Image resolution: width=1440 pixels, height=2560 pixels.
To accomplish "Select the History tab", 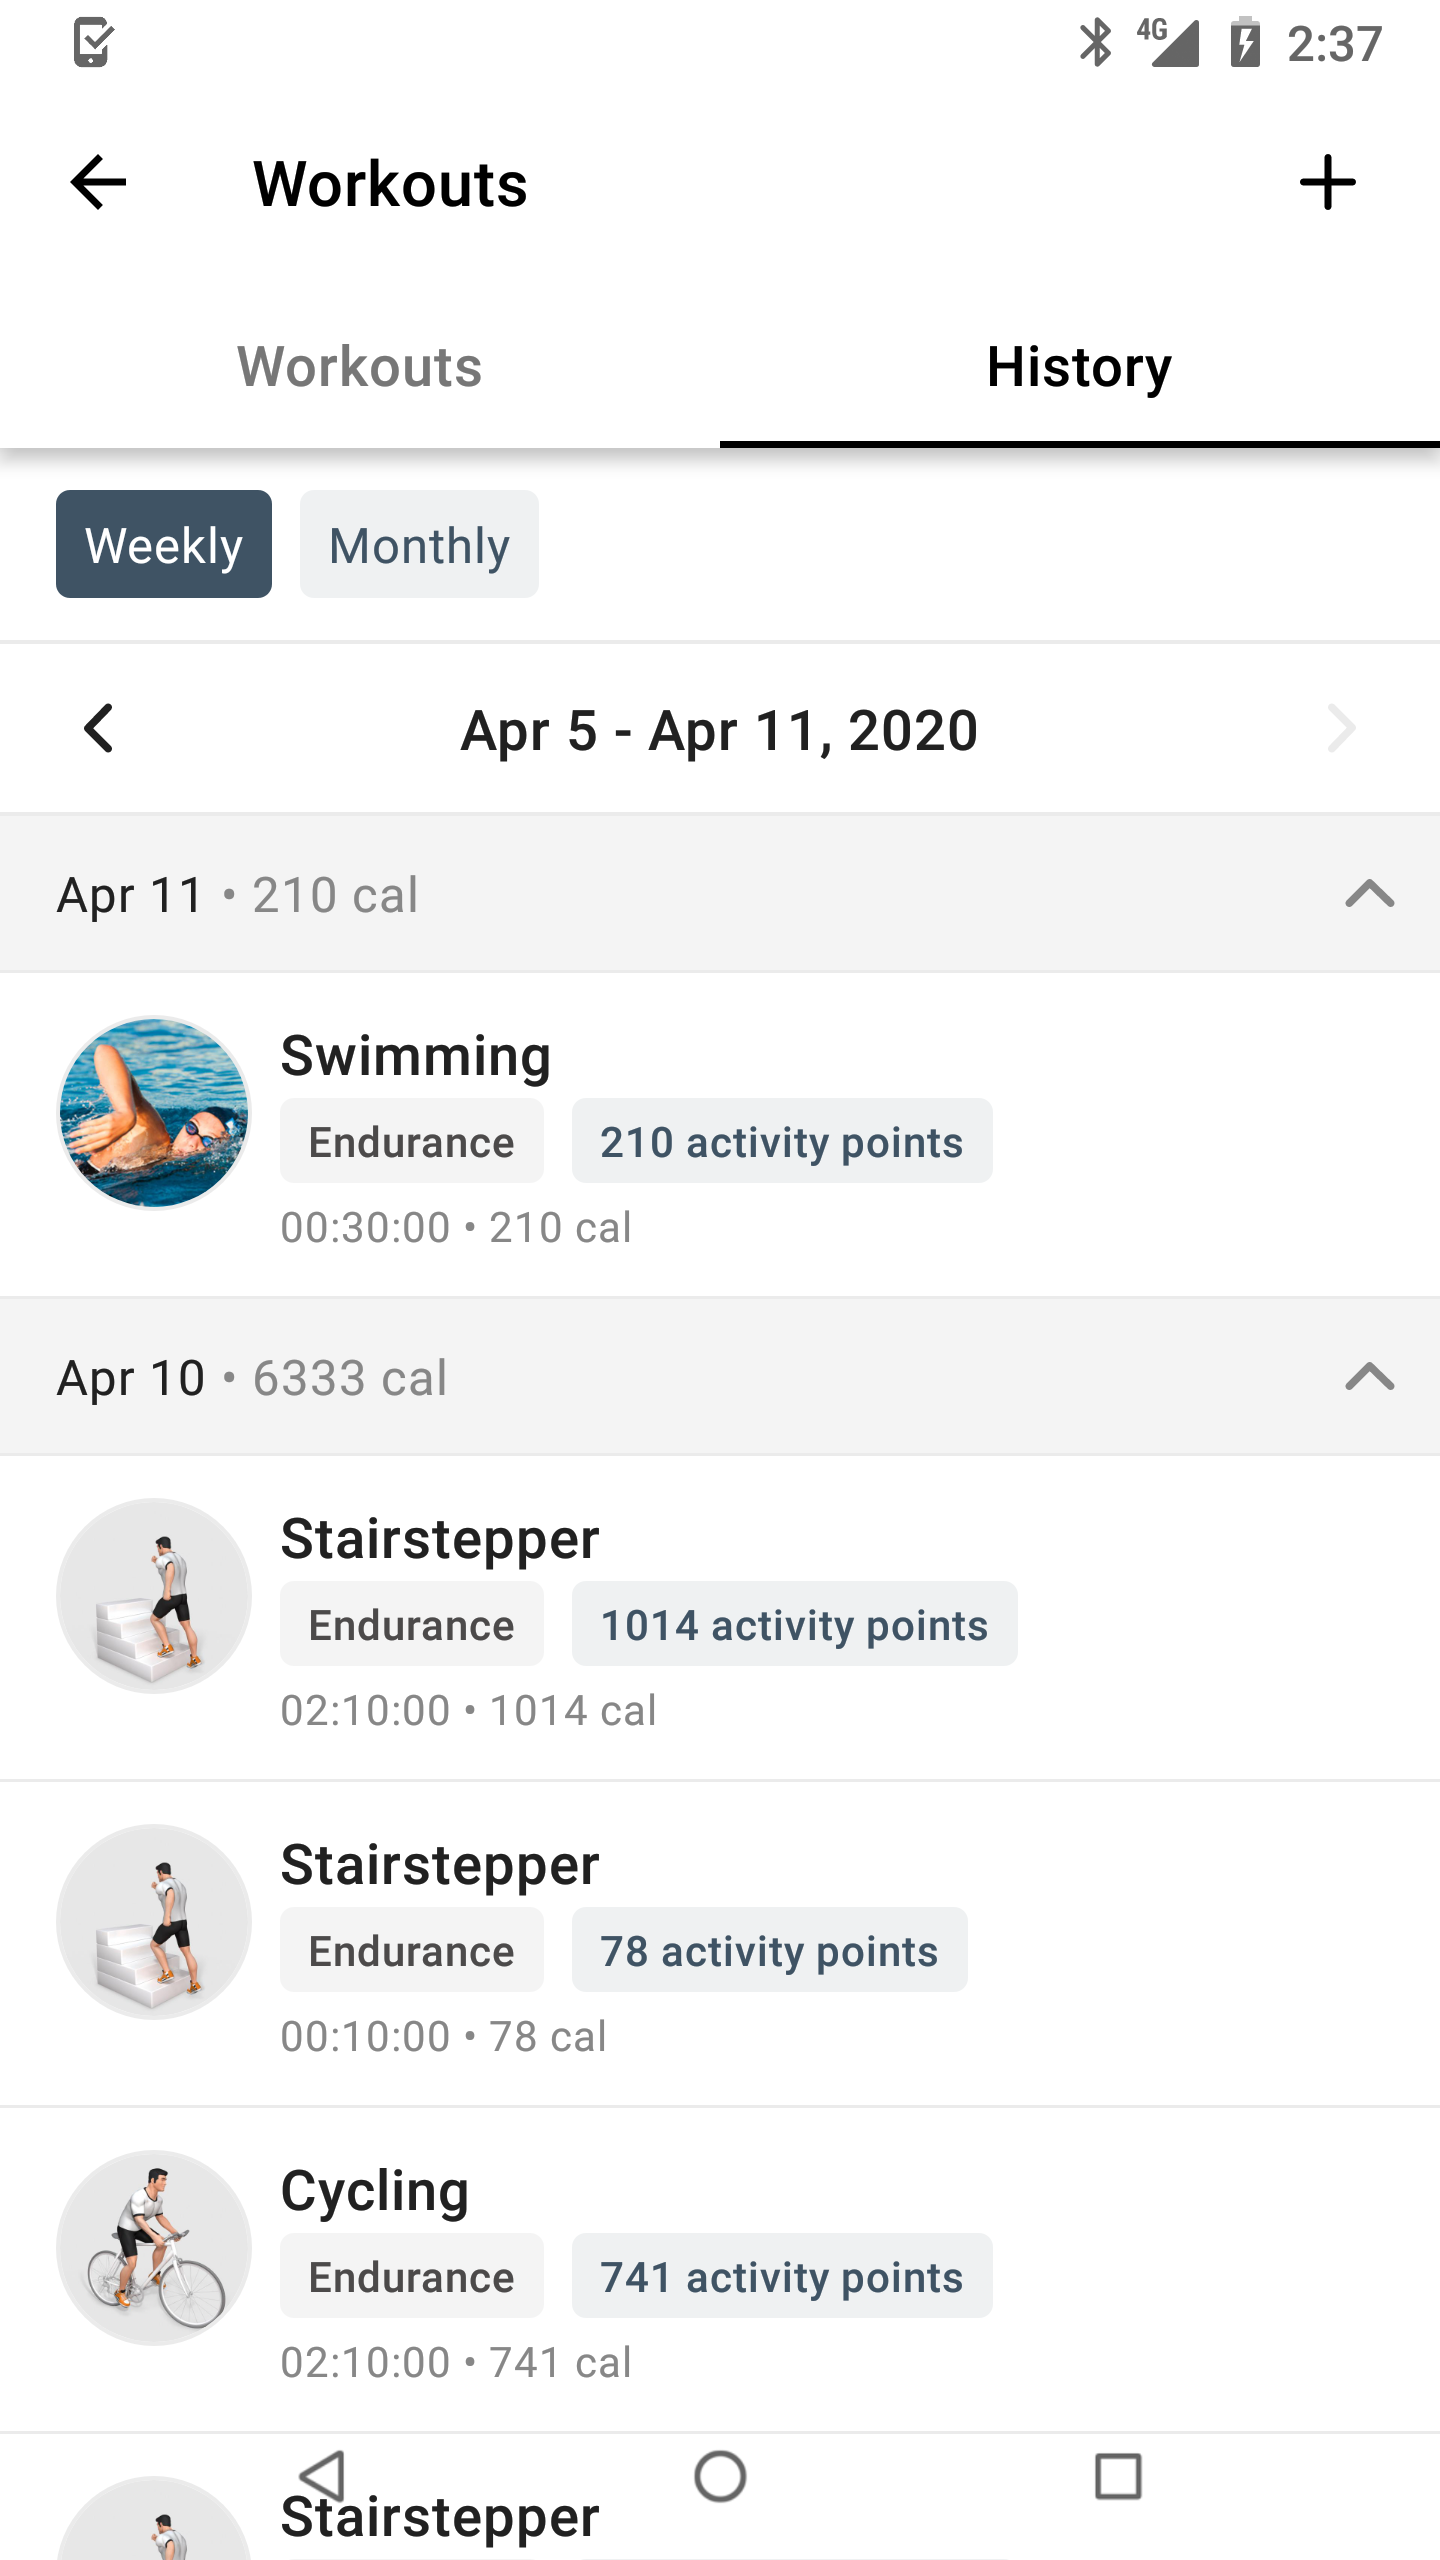I will click(x=1080, y=366).
